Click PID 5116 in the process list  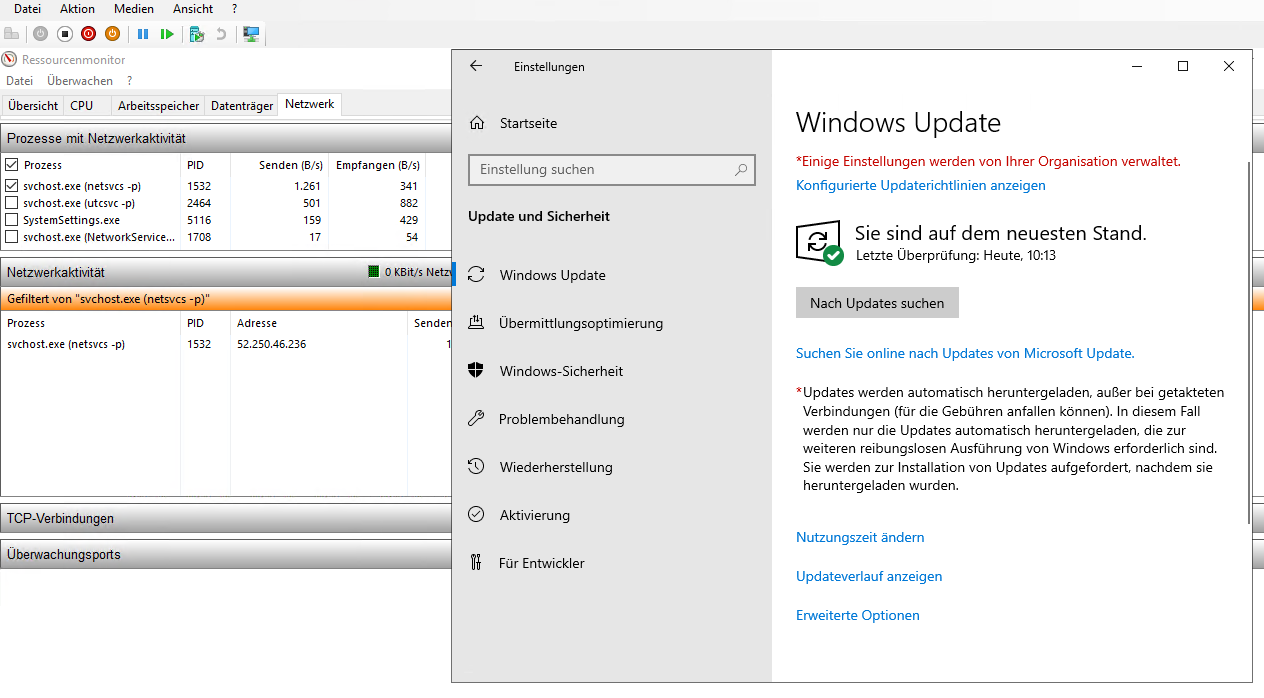click(x=199, y=220)
